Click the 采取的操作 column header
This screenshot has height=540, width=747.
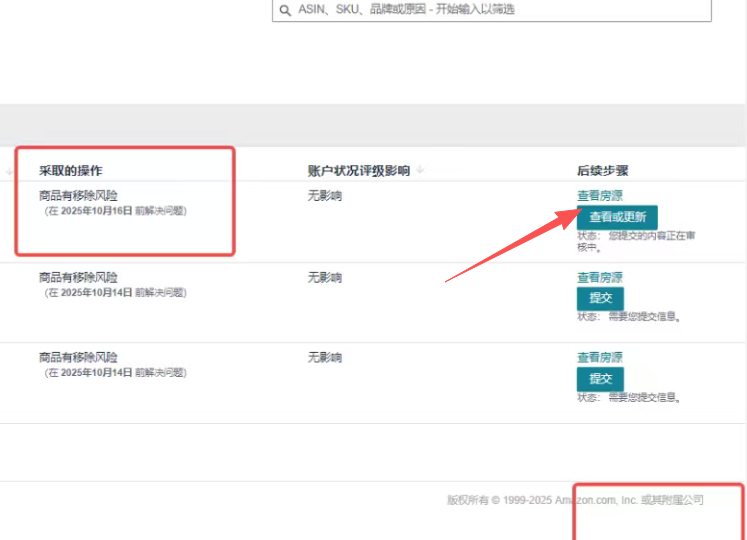(71, 171)
